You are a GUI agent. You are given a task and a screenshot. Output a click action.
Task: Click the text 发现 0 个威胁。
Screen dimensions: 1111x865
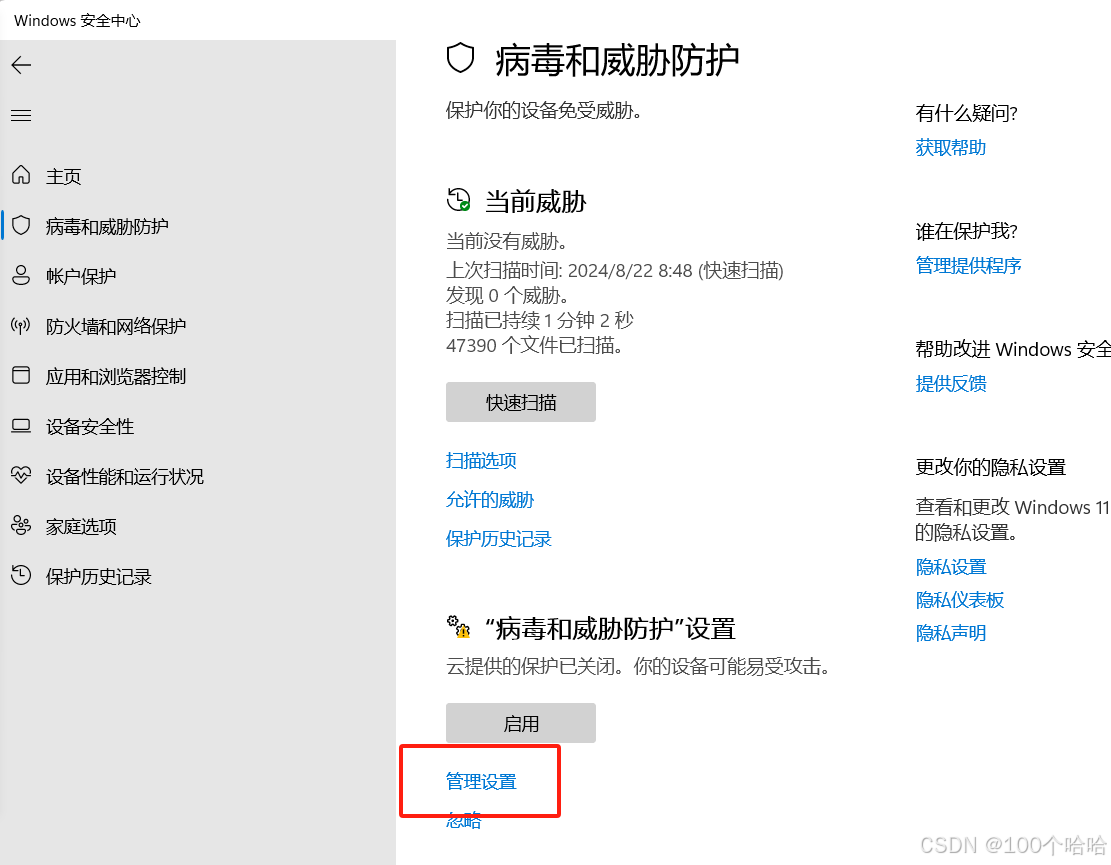click(507, 295)
